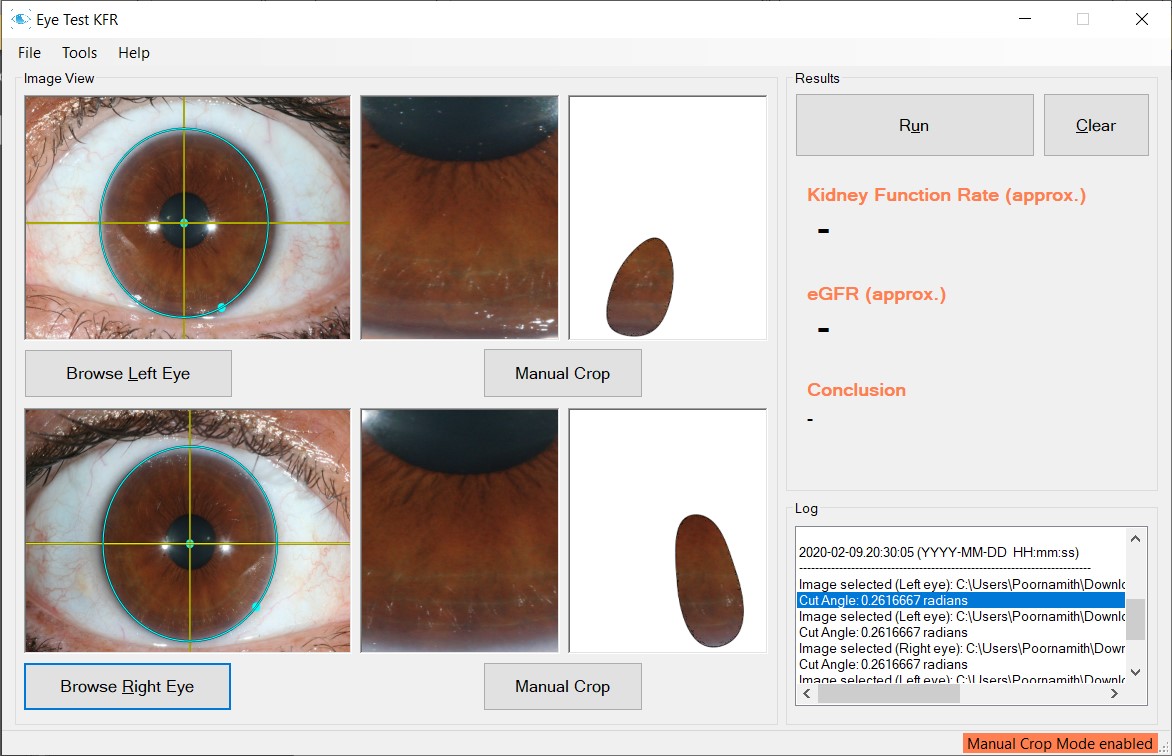Click the Kidney Function Rate (approx.) label
Viewport: 1172px width, 756px height.
click(x=946, y=195)
